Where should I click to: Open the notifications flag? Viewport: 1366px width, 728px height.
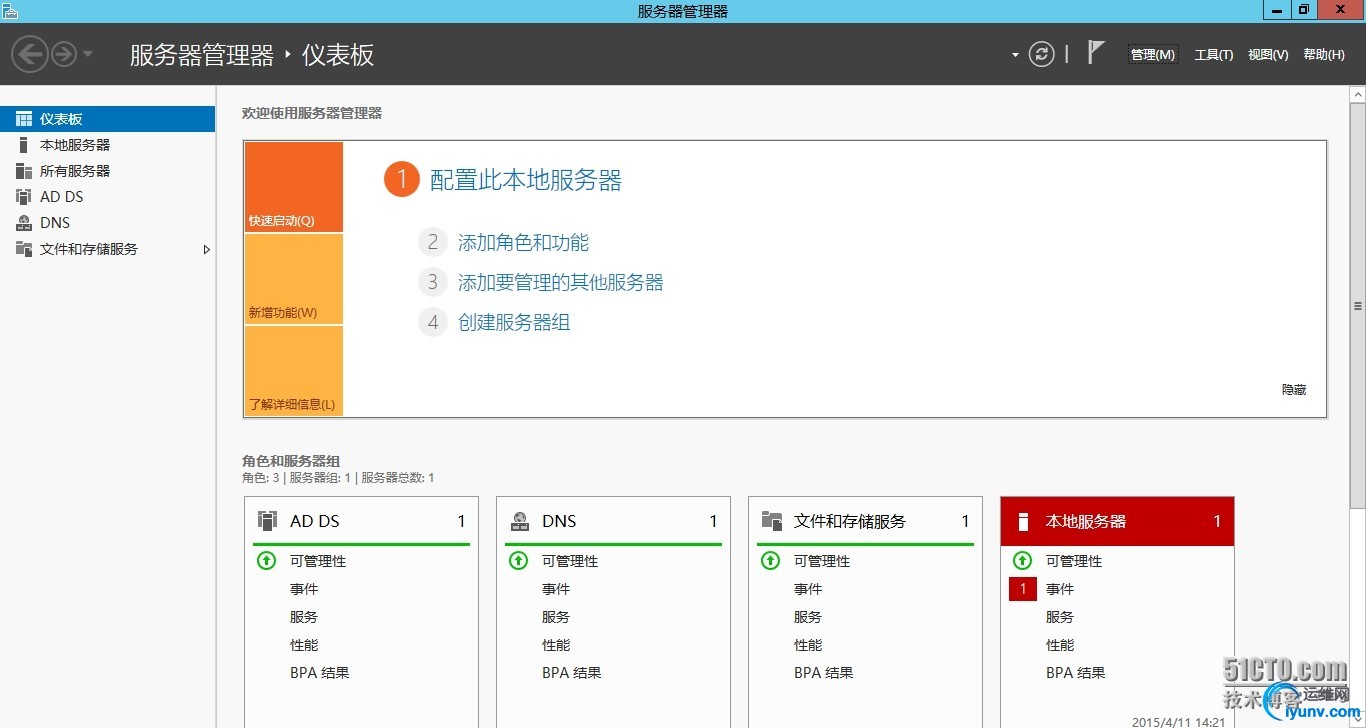[1096, 53]
